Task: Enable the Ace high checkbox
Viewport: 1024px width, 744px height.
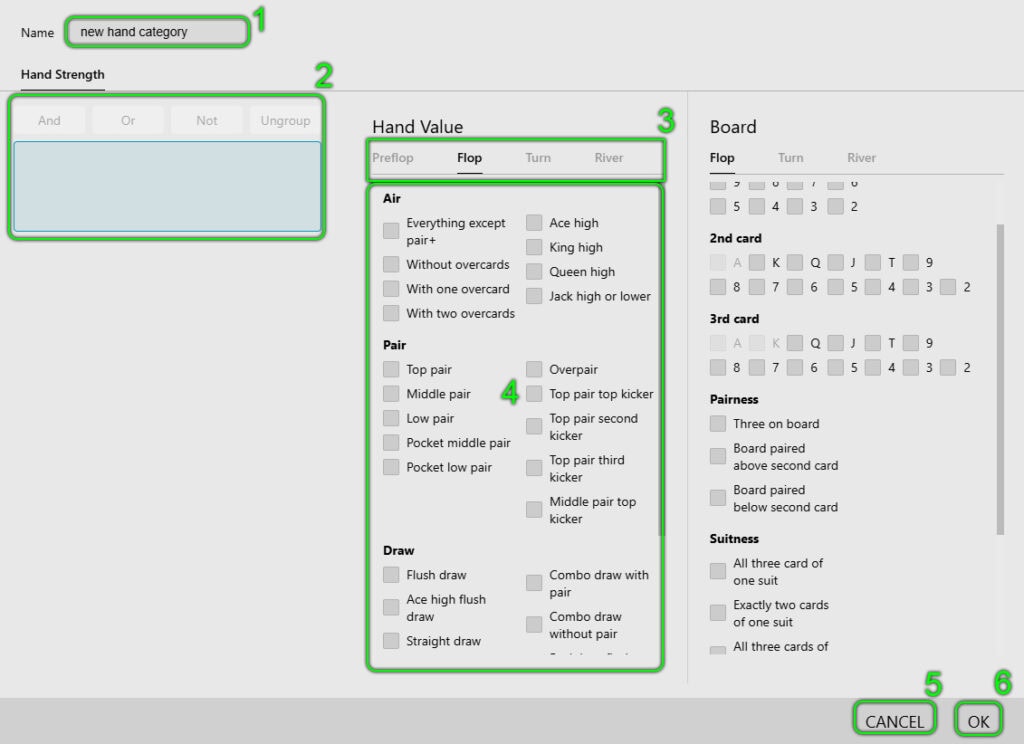Action: (534, 223)
